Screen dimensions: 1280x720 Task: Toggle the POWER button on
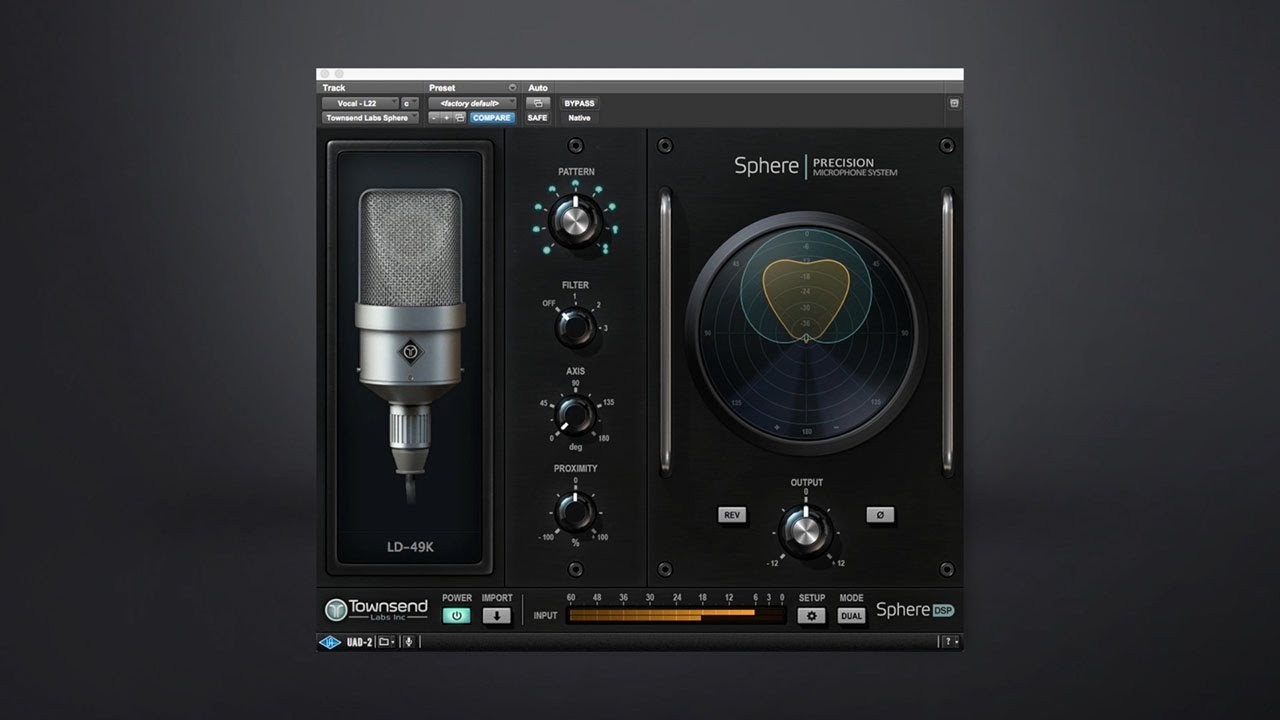(457, 616)
